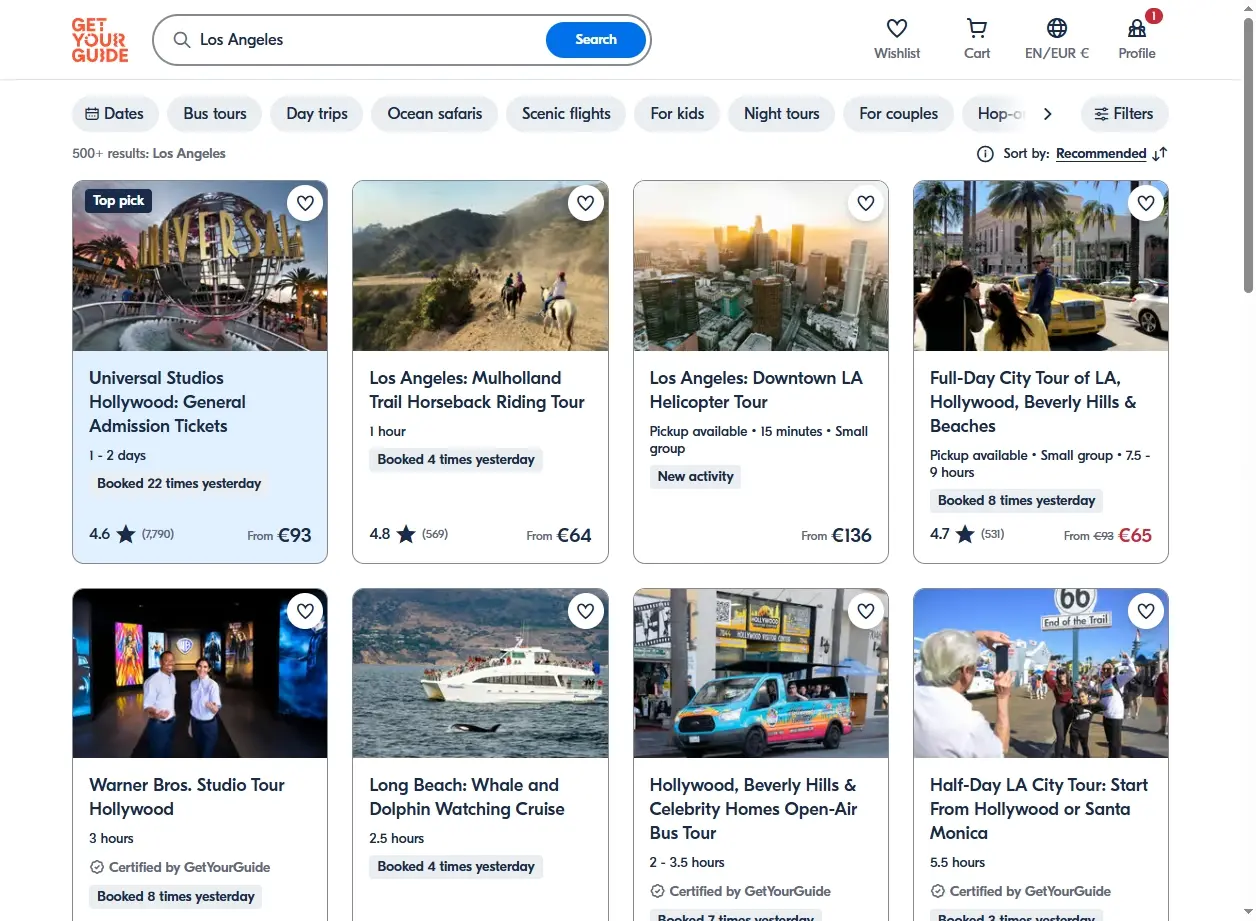Show more filter chips with right arrow
This screenshot has height=921, width=1256.
point(1047,114)
